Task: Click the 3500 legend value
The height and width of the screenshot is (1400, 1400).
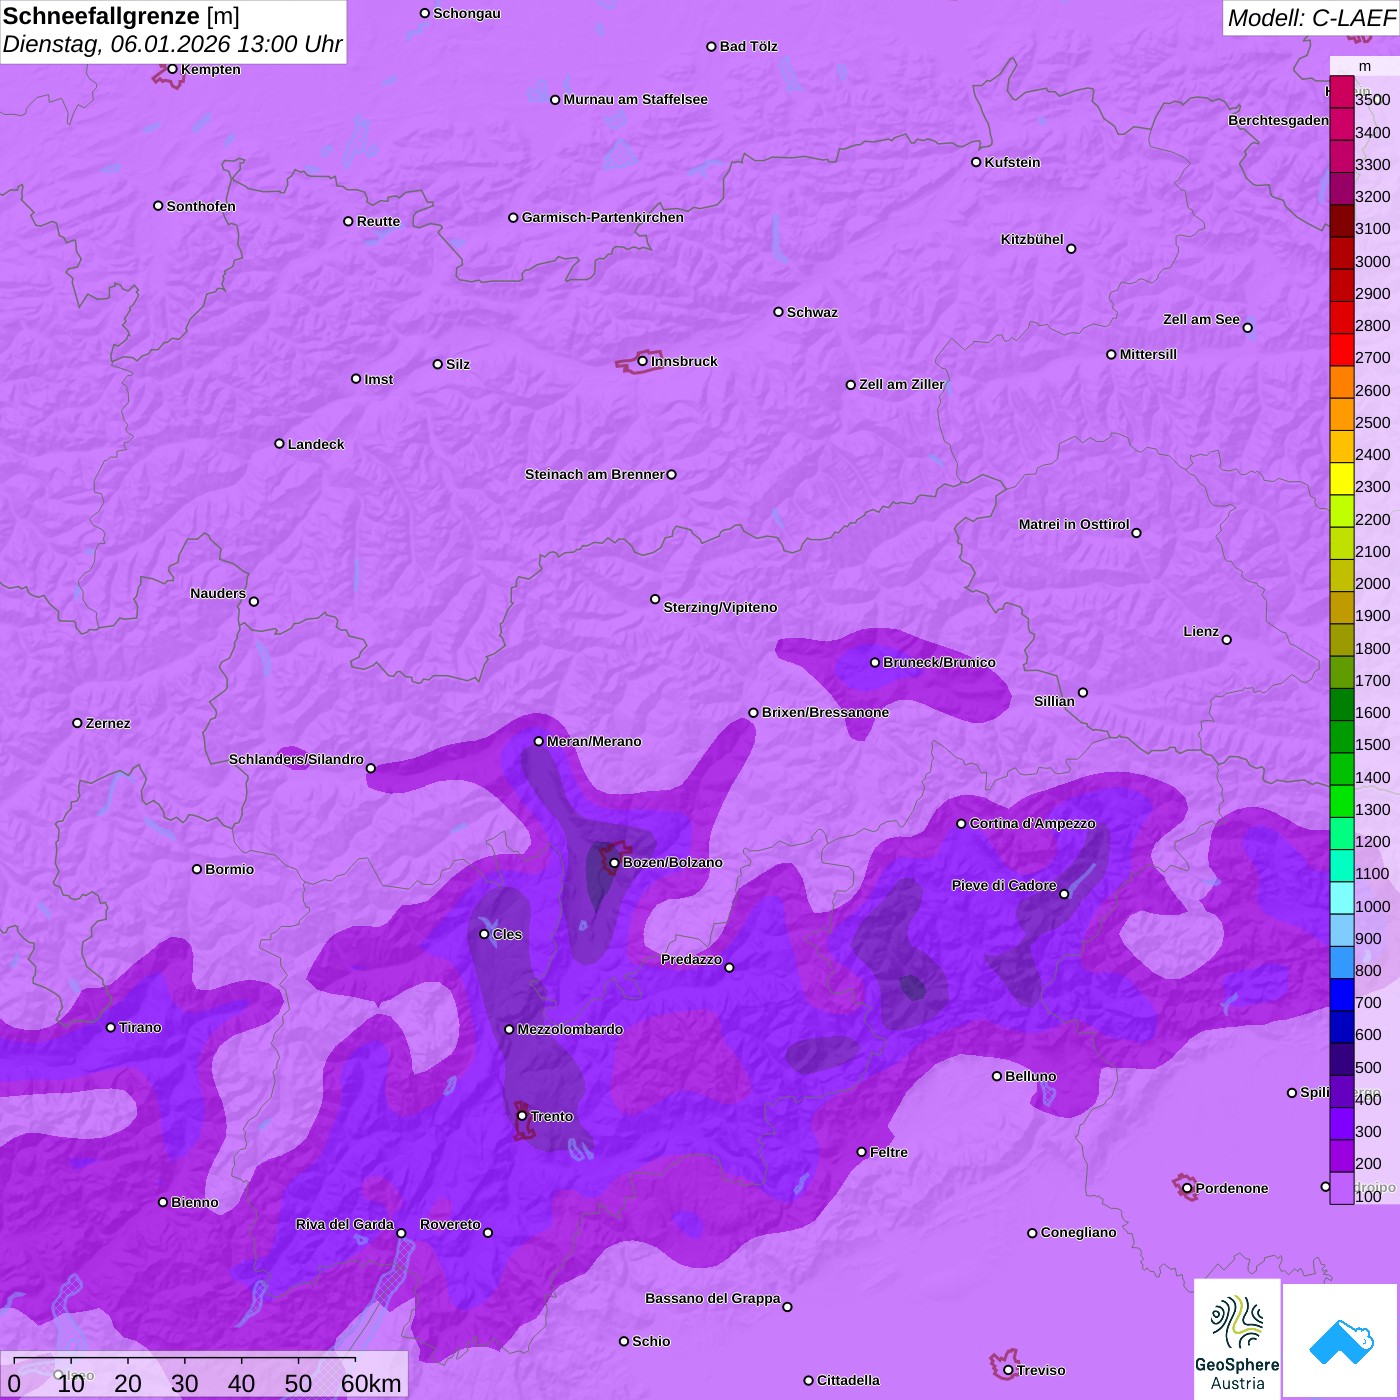Action: (x=1372, y=100)
